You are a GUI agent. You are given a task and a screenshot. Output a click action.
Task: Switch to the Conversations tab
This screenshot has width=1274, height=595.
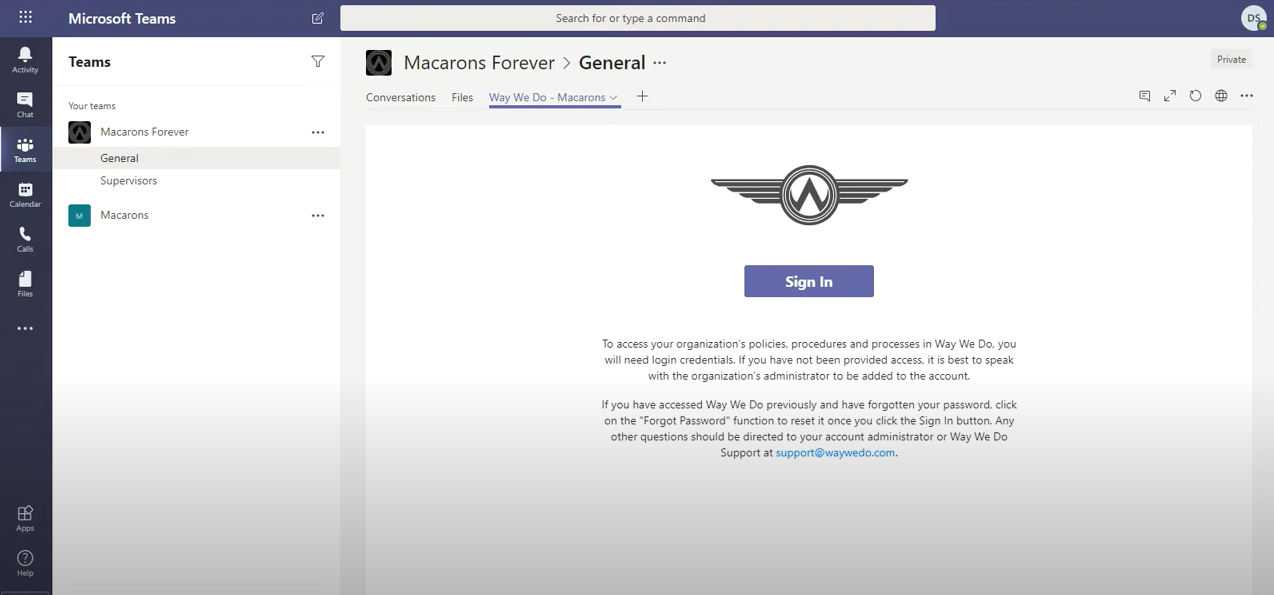pos(401,97)
